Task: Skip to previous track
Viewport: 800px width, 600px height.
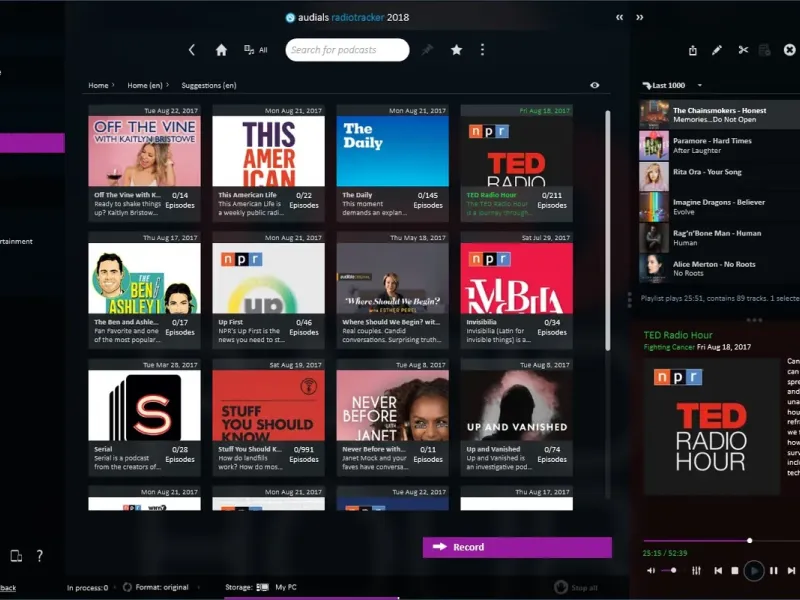Action: (x=718, y=570)
